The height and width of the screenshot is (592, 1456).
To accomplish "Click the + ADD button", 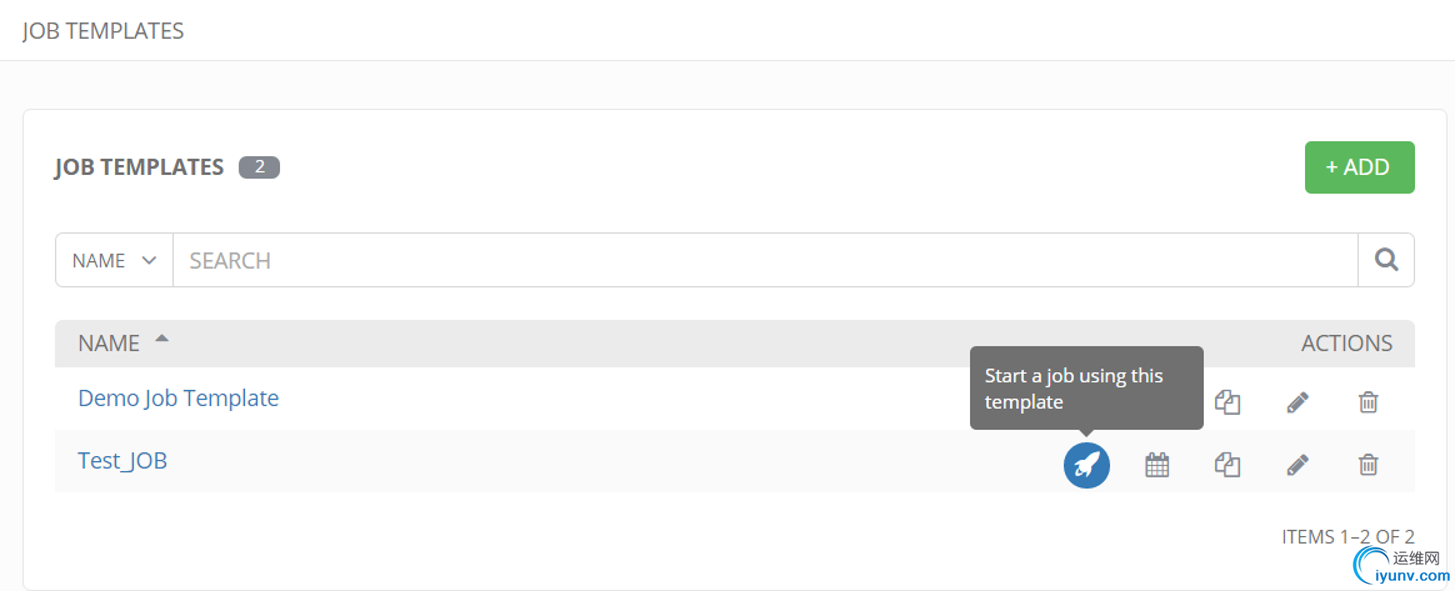I will [x=1359, y=167].
